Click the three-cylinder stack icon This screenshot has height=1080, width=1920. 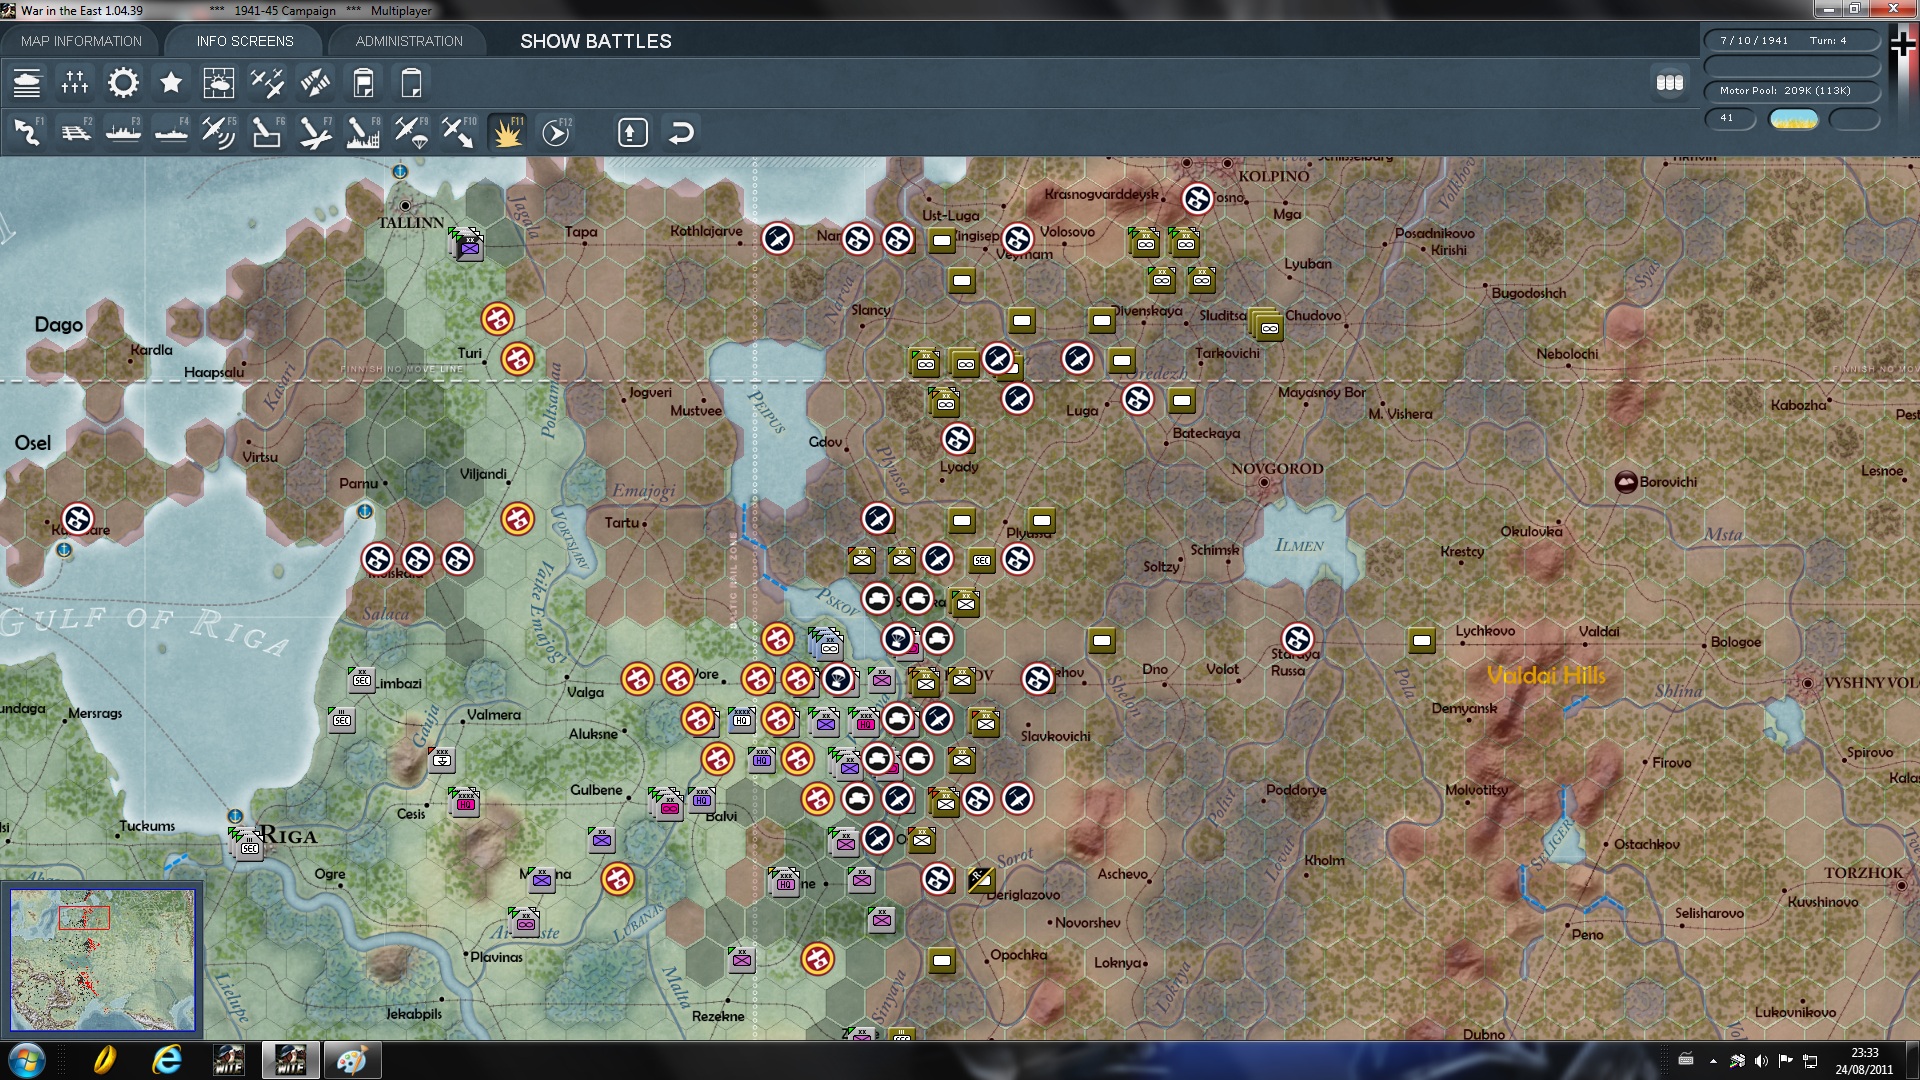point(1670,83)
